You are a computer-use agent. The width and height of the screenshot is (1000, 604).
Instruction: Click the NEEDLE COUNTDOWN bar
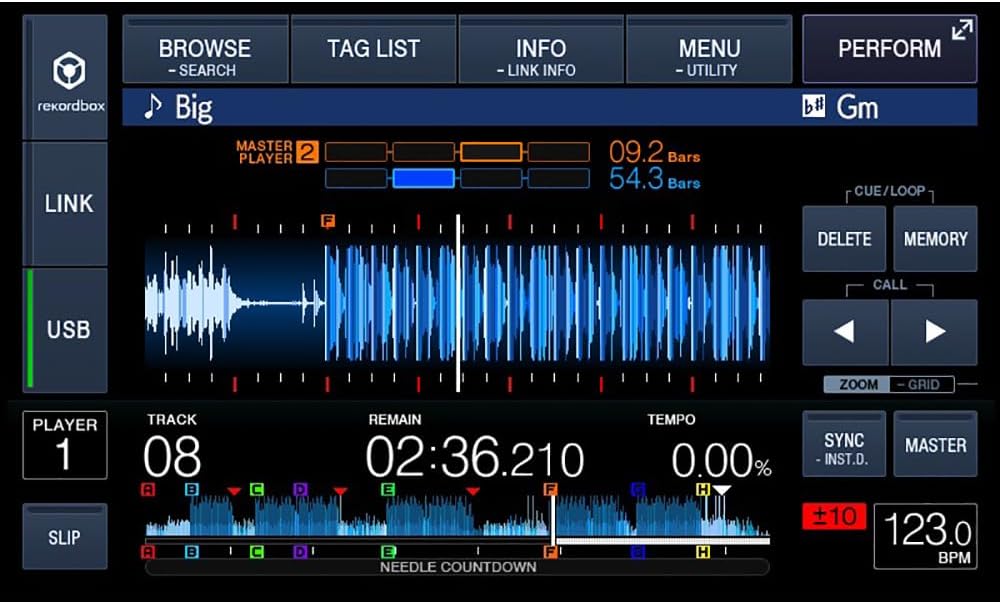pyautogui.click(x=457, y=567)
